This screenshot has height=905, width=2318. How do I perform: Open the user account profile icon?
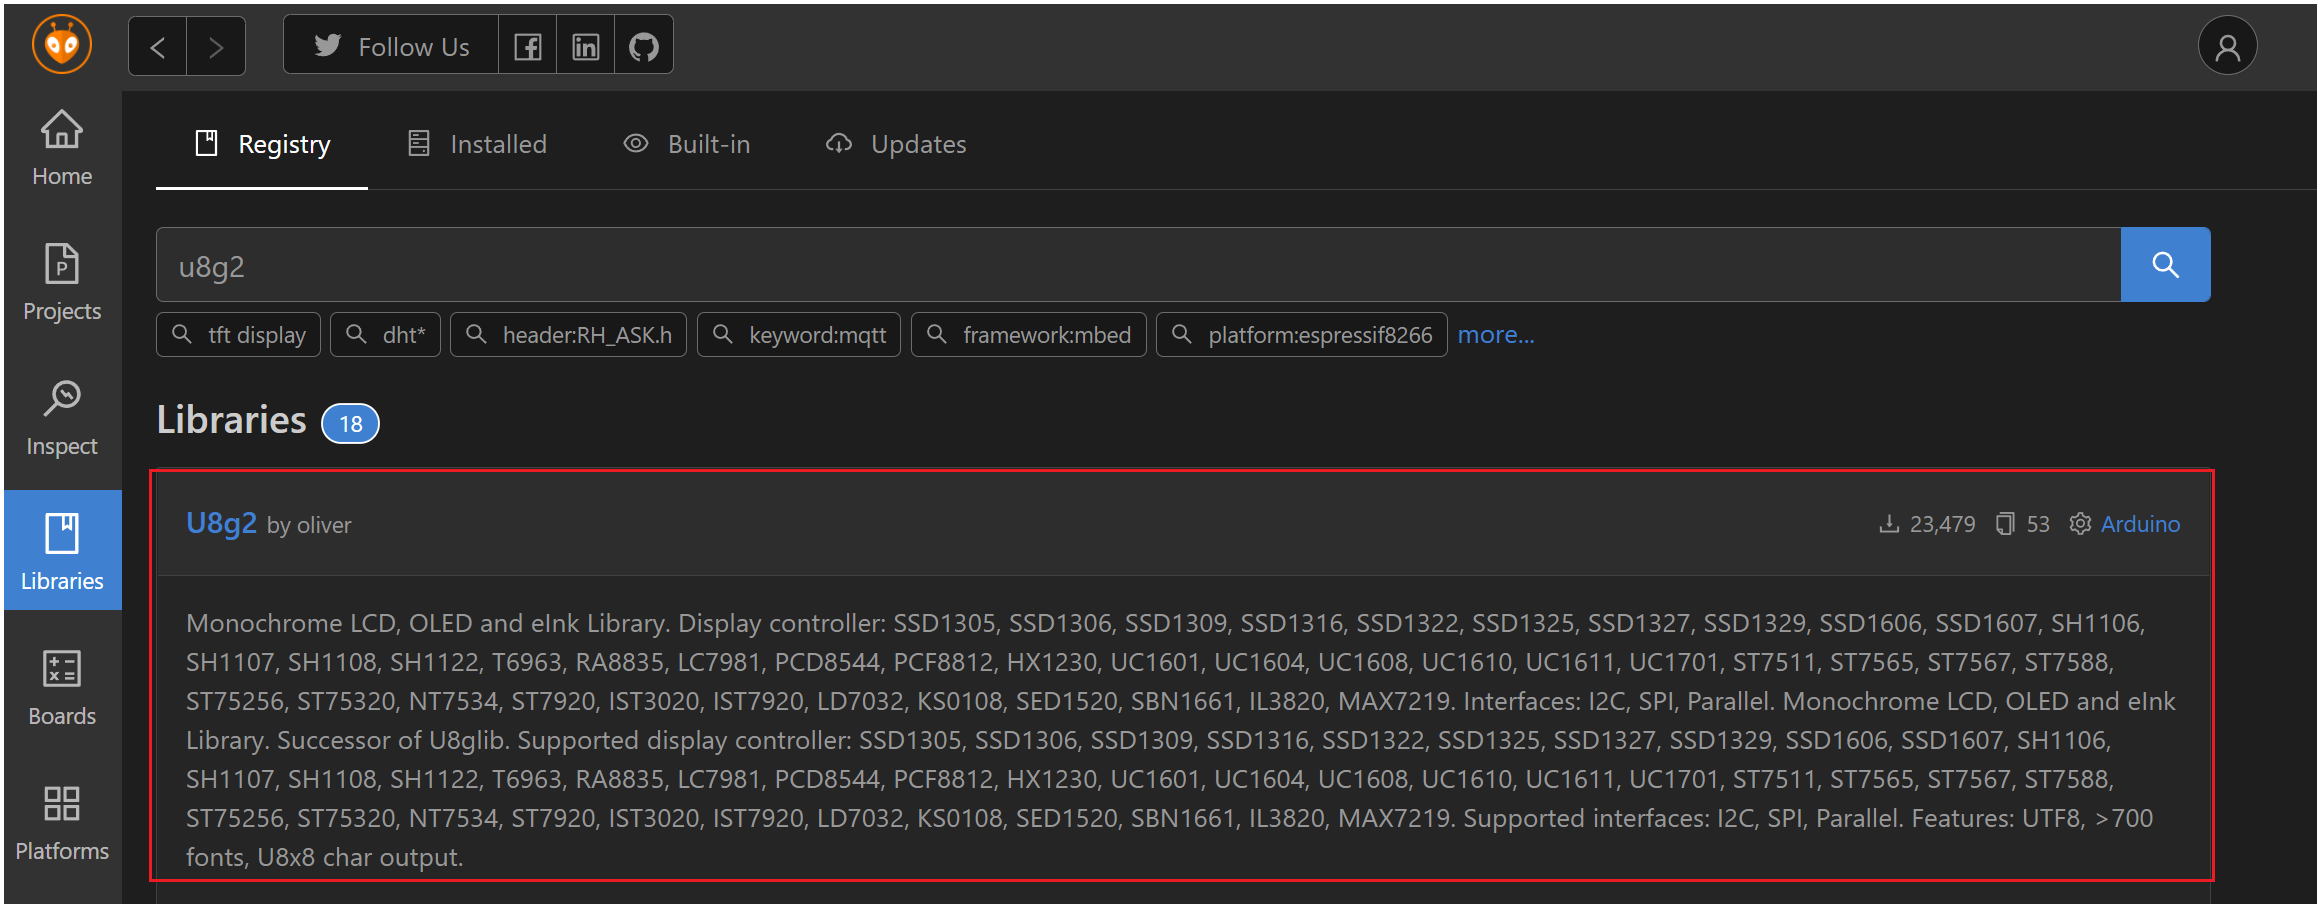tap(2227, 47)
